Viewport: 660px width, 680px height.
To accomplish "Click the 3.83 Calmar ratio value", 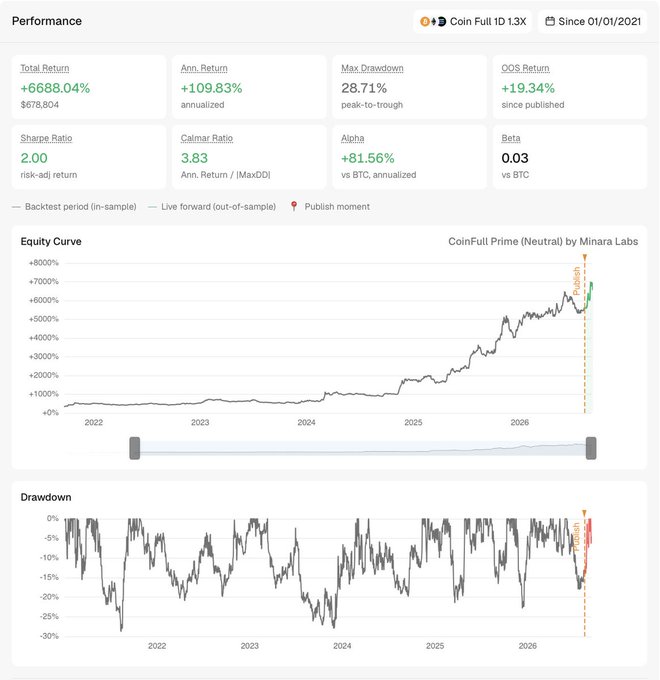I will click(x=194, y=158).
